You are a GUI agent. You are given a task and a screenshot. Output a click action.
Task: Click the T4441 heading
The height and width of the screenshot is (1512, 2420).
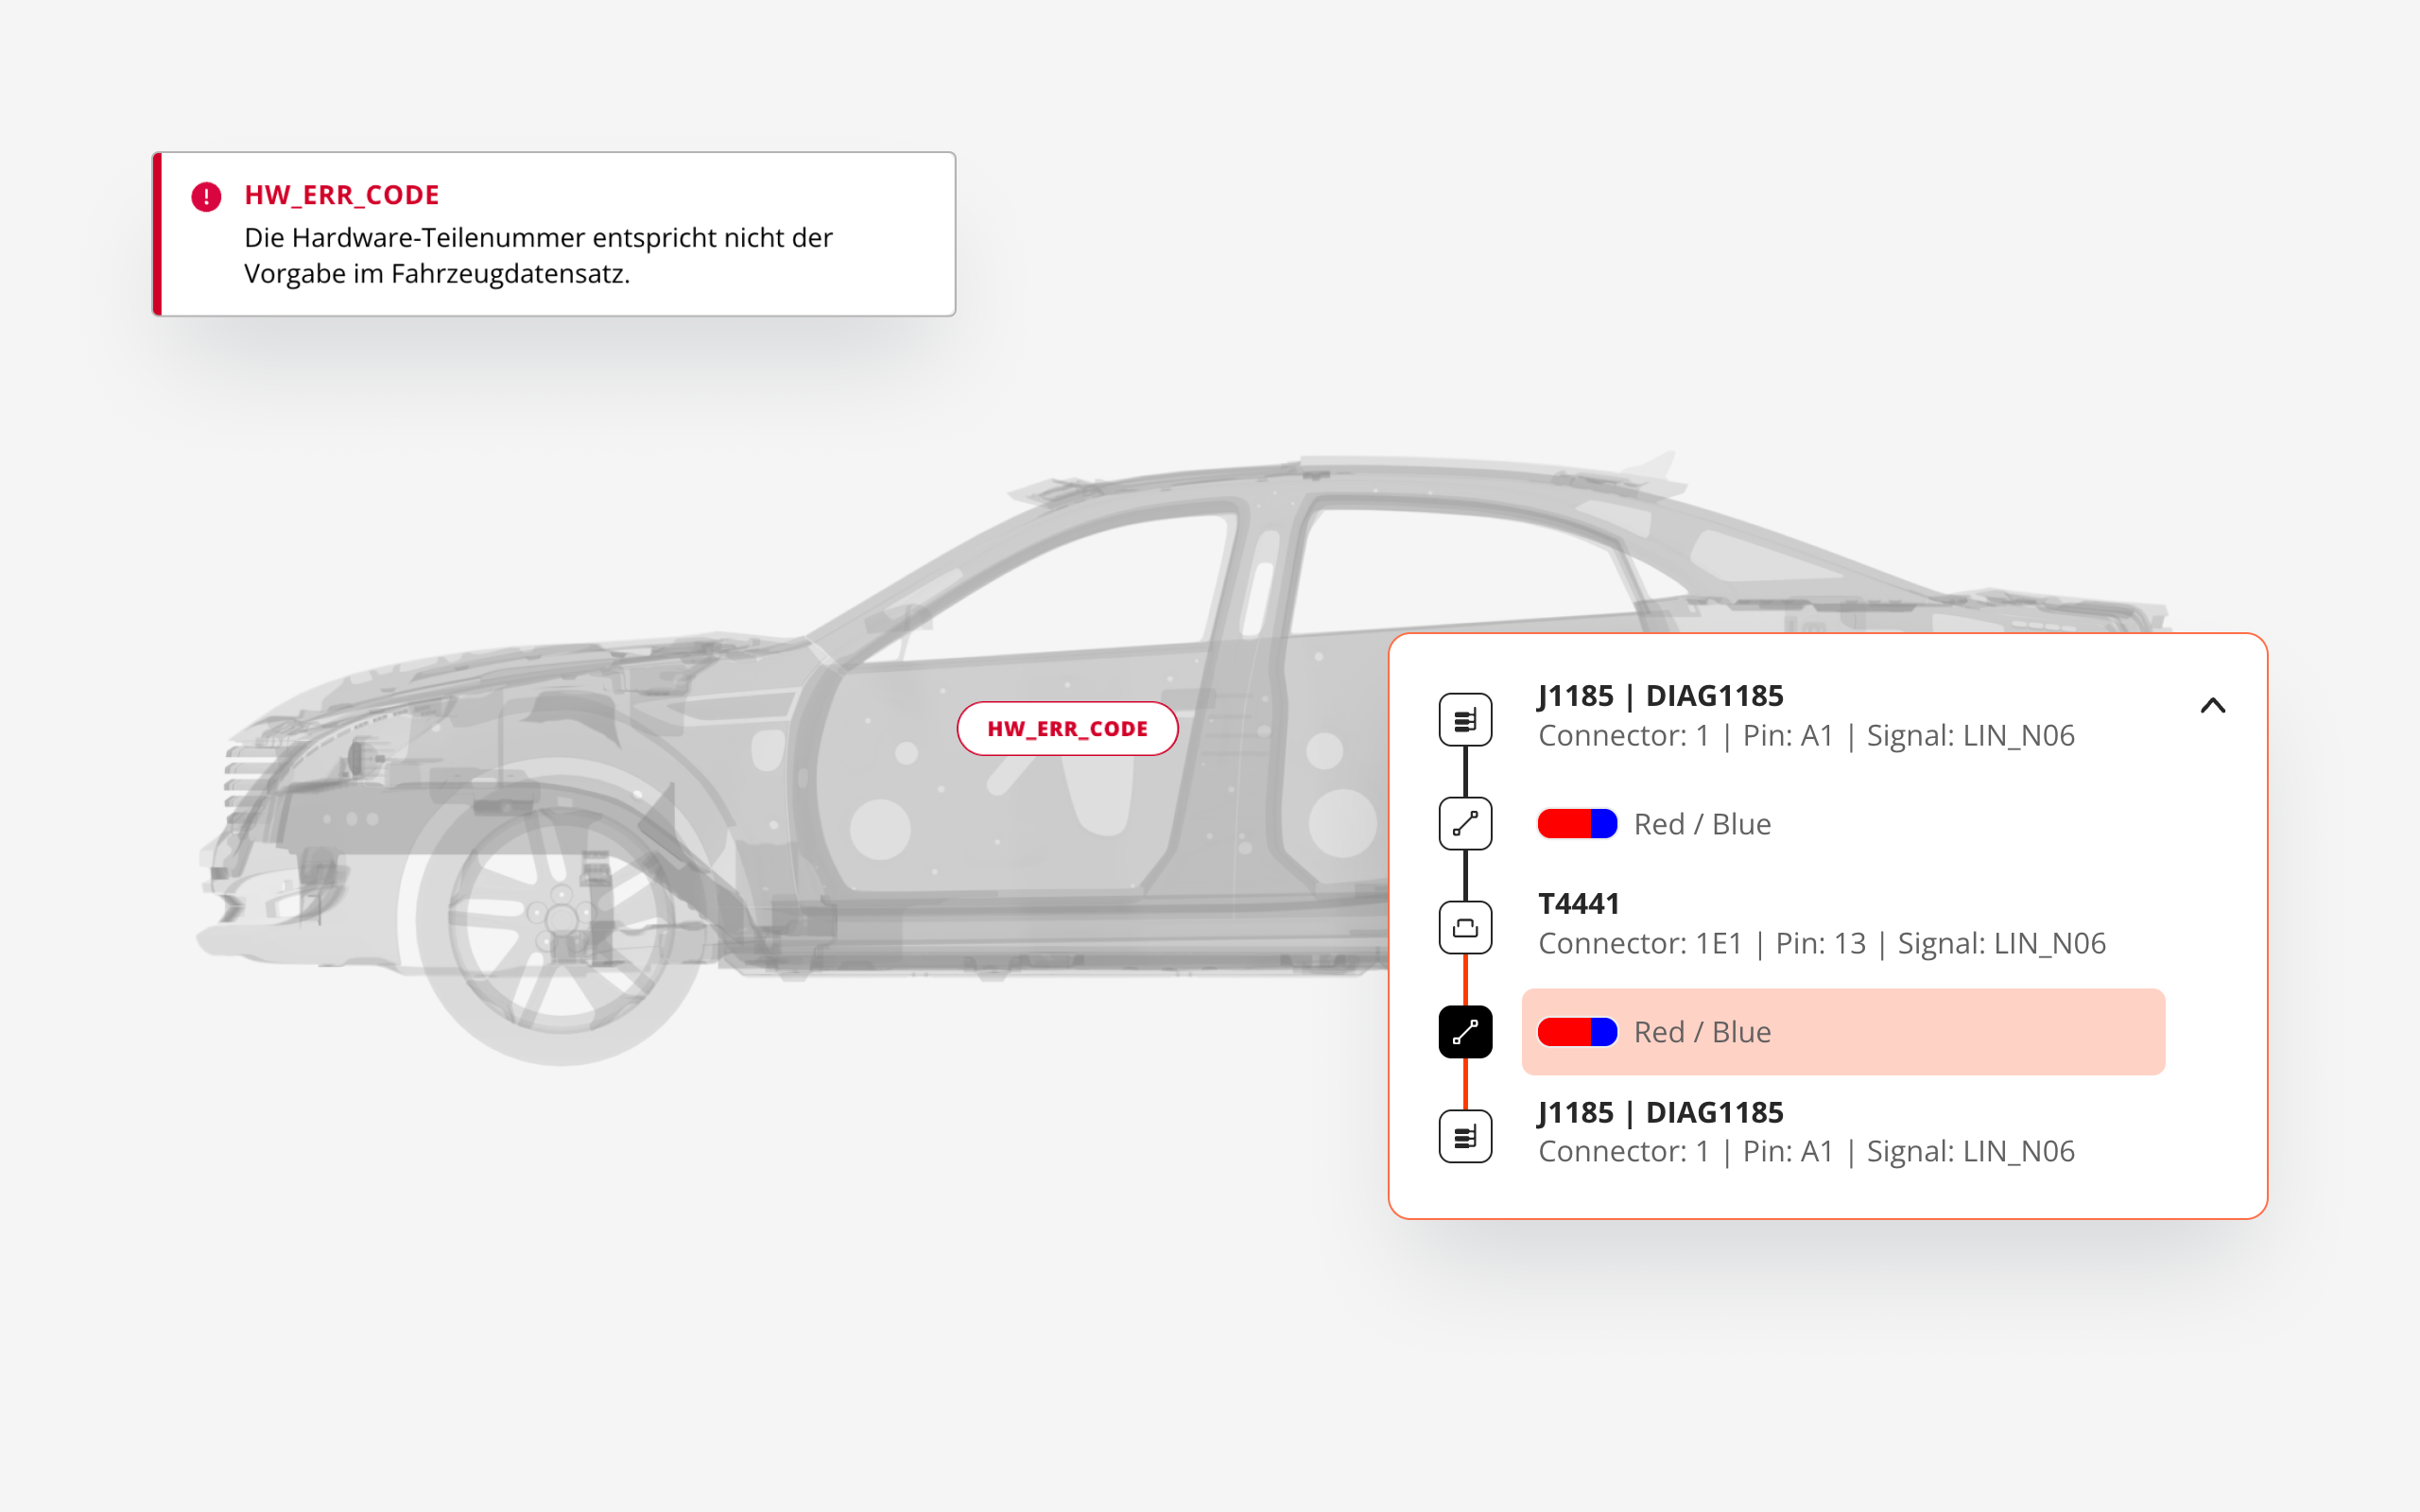(1578, 903)
